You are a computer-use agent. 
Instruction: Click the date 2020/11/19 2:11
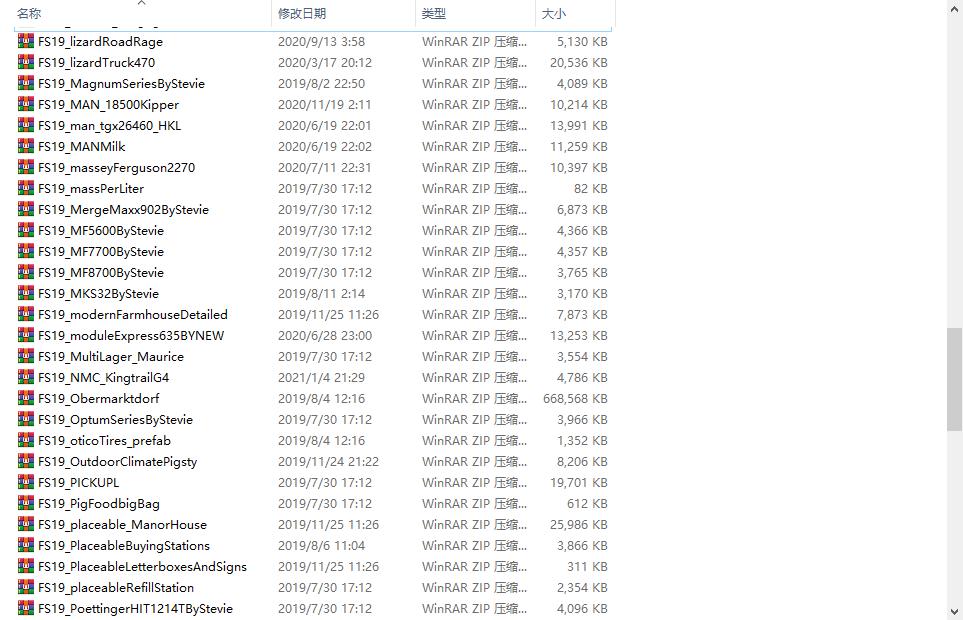click(x=324, y=104)
